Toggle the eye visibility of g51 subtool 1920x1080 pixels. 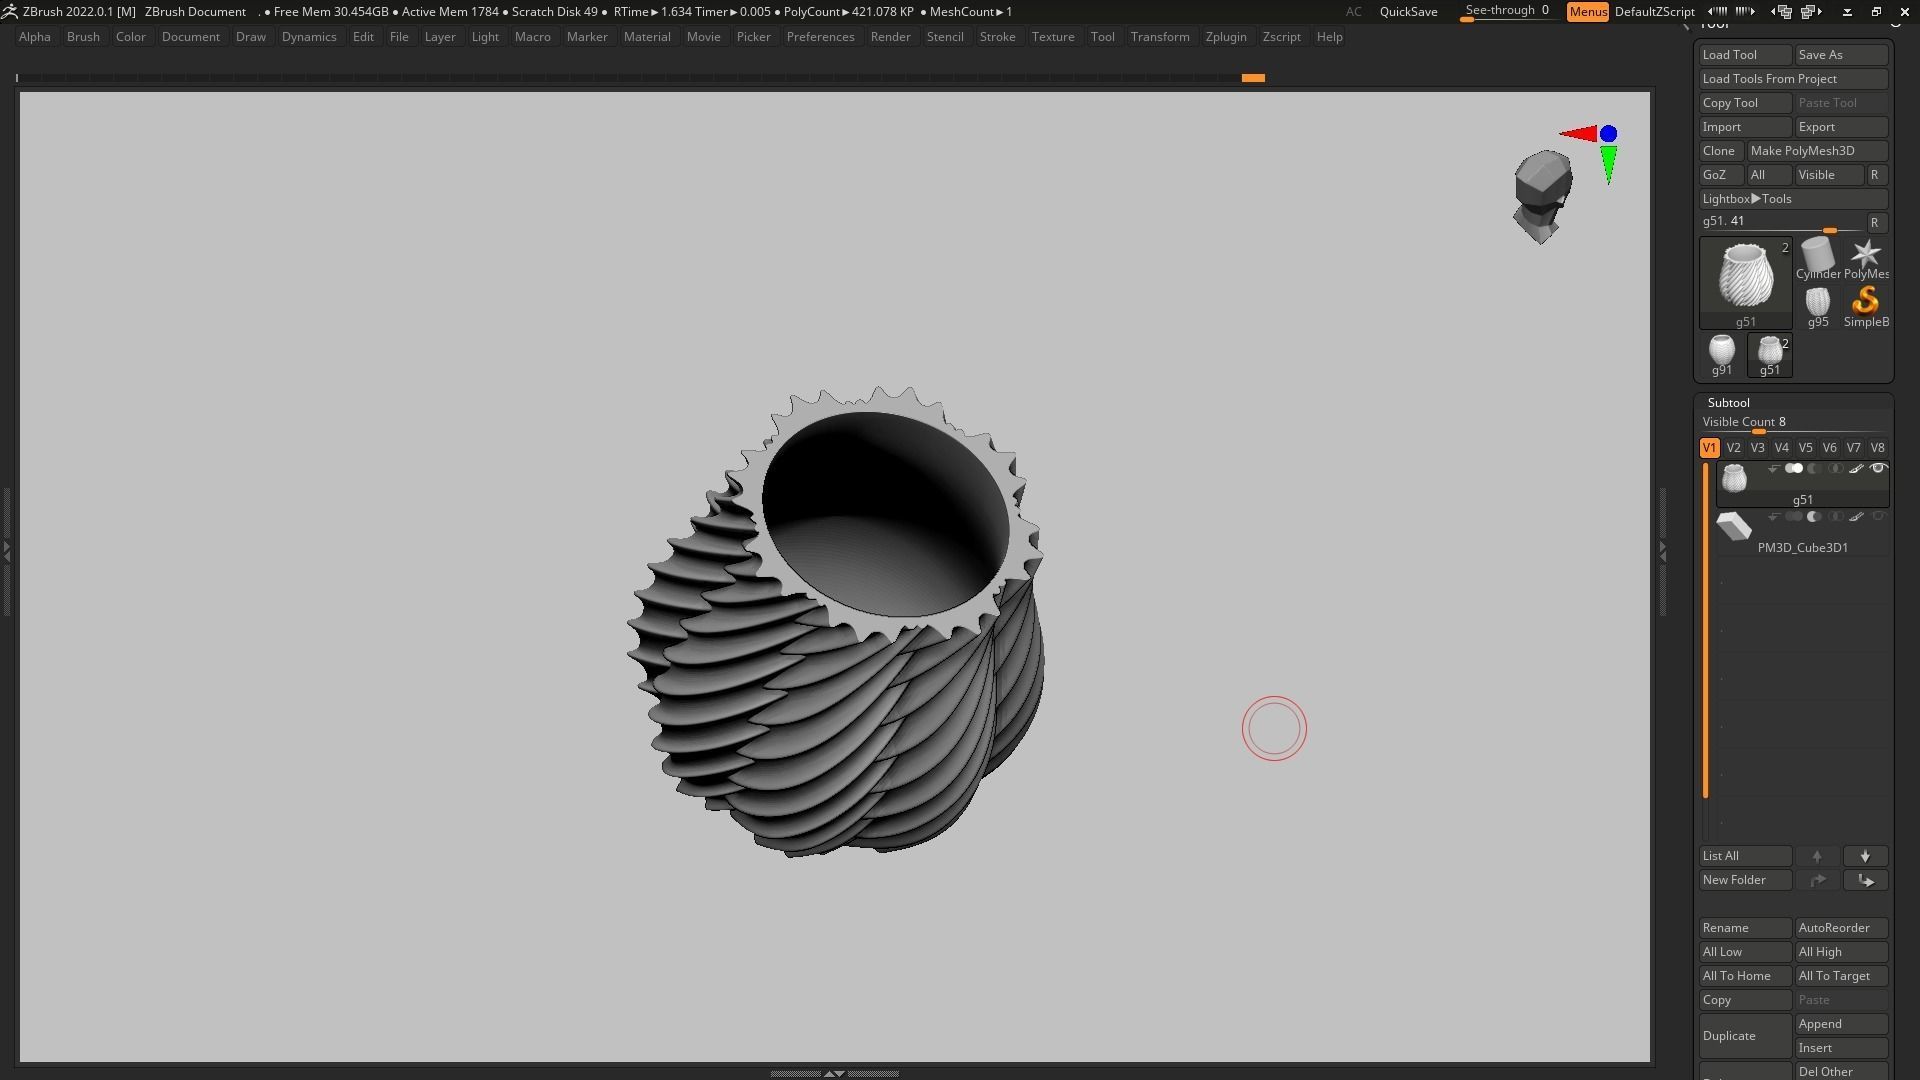1878,469
